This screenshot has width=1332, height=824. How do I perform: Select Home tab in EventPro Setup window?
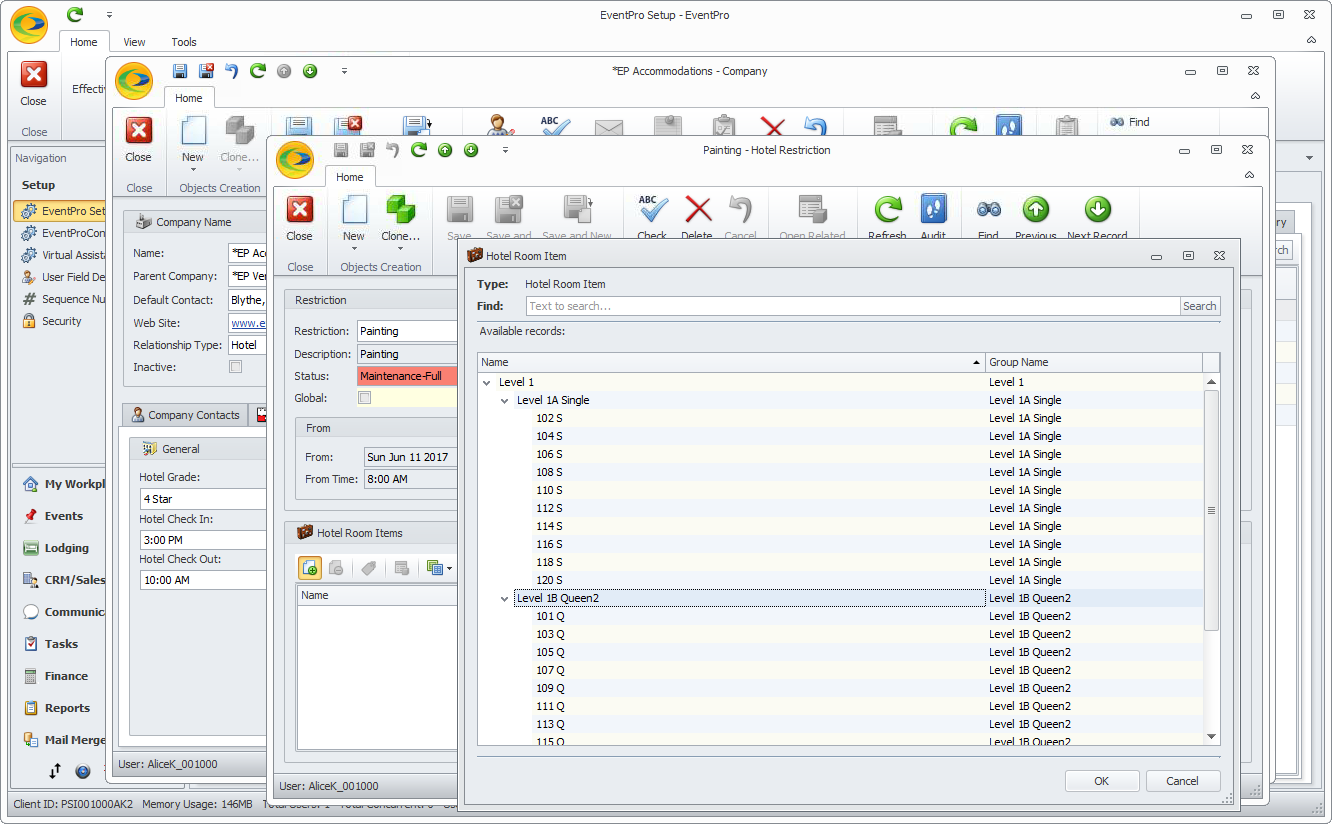84,42
